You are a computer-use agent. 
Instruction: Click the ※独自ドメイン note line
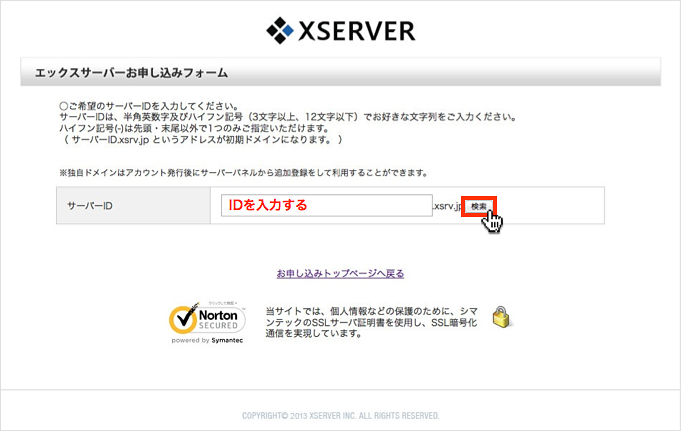(244, 173)
